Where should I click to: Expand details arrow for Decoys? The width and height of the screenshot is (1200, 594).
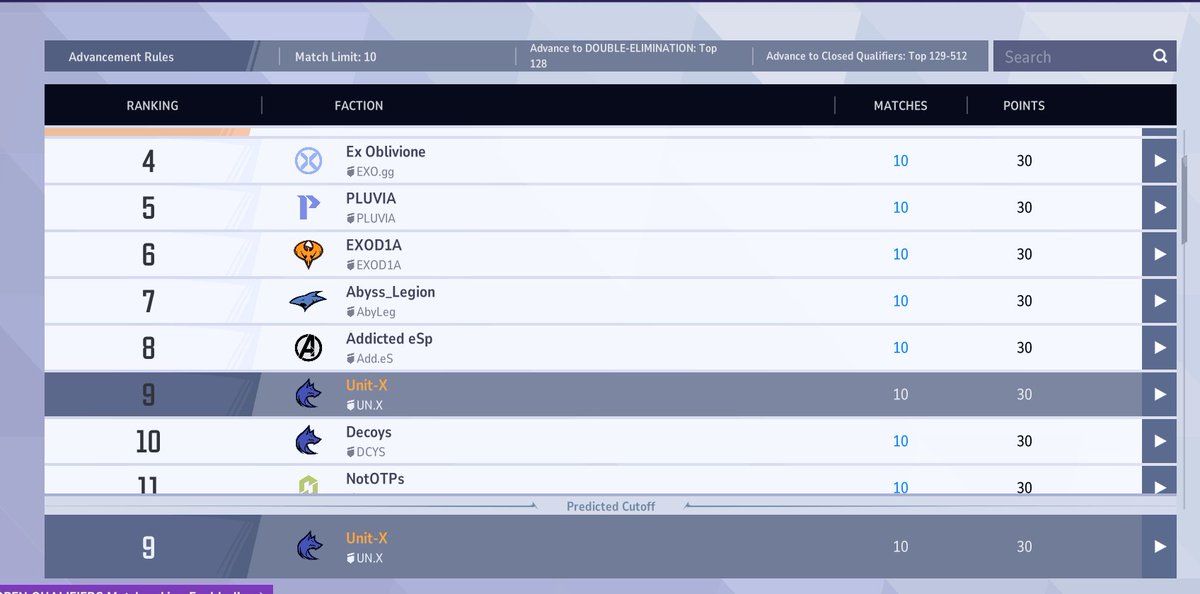click(1159, 441)
